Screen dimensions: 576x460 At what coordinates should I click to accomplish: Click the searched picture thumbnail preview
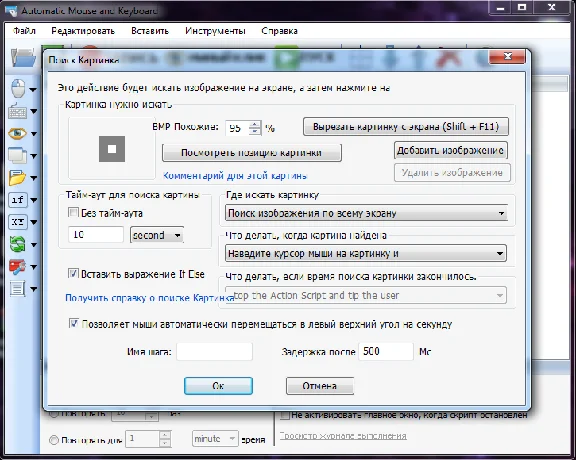112,149
